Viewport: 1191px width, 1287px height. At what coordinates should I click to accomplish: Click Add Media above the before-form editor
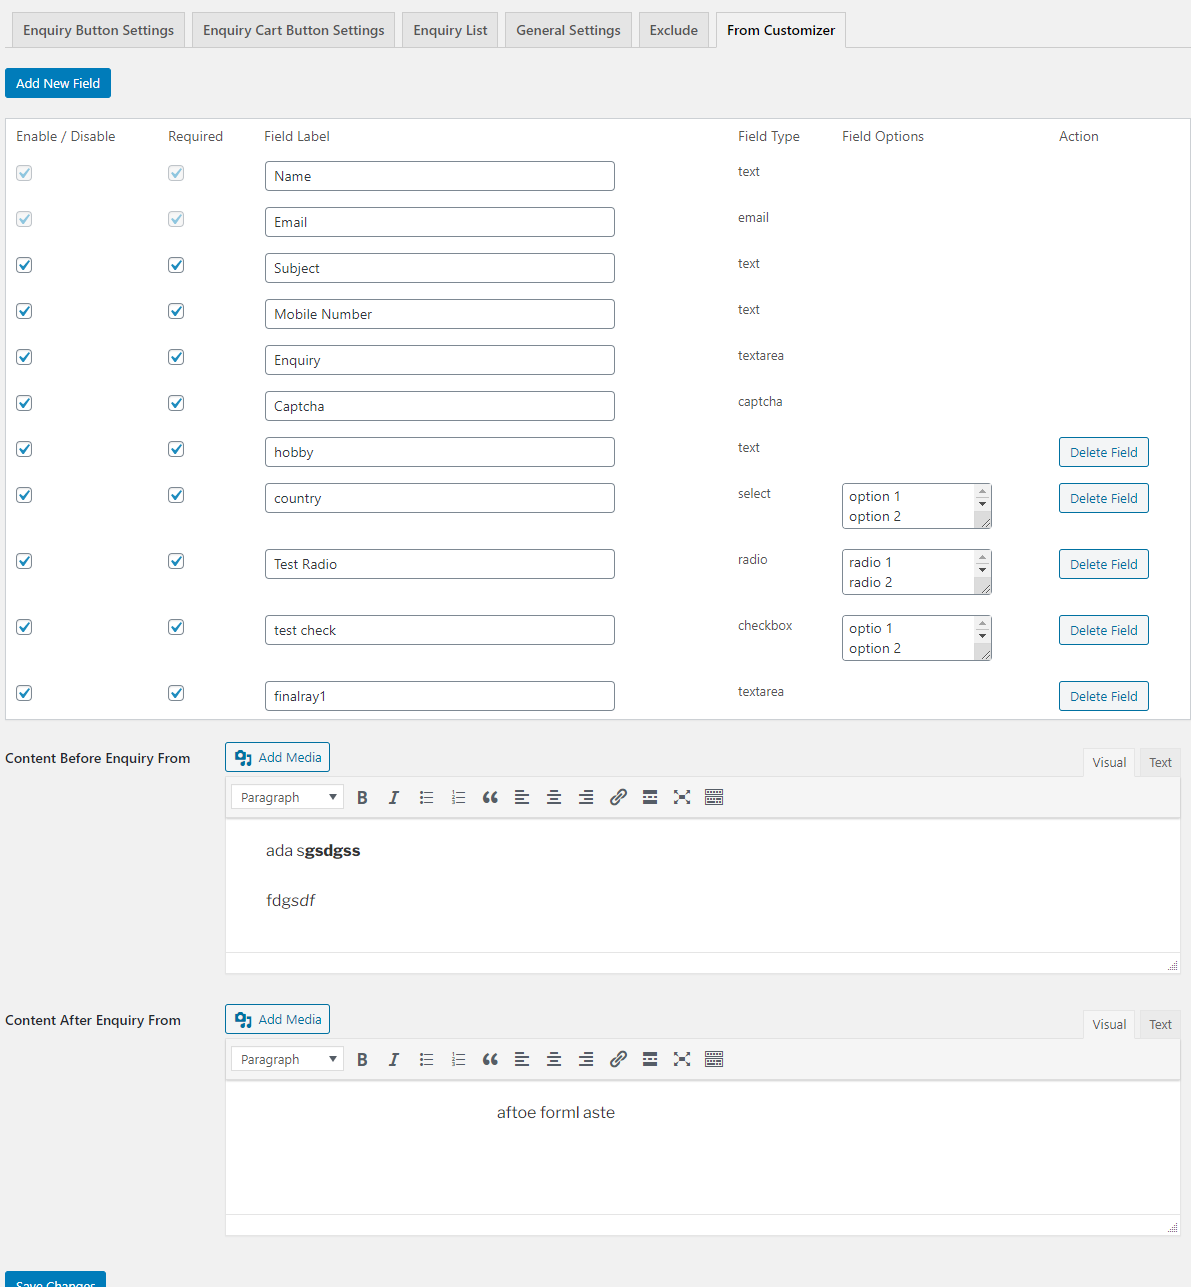click(x=277, y=757)
